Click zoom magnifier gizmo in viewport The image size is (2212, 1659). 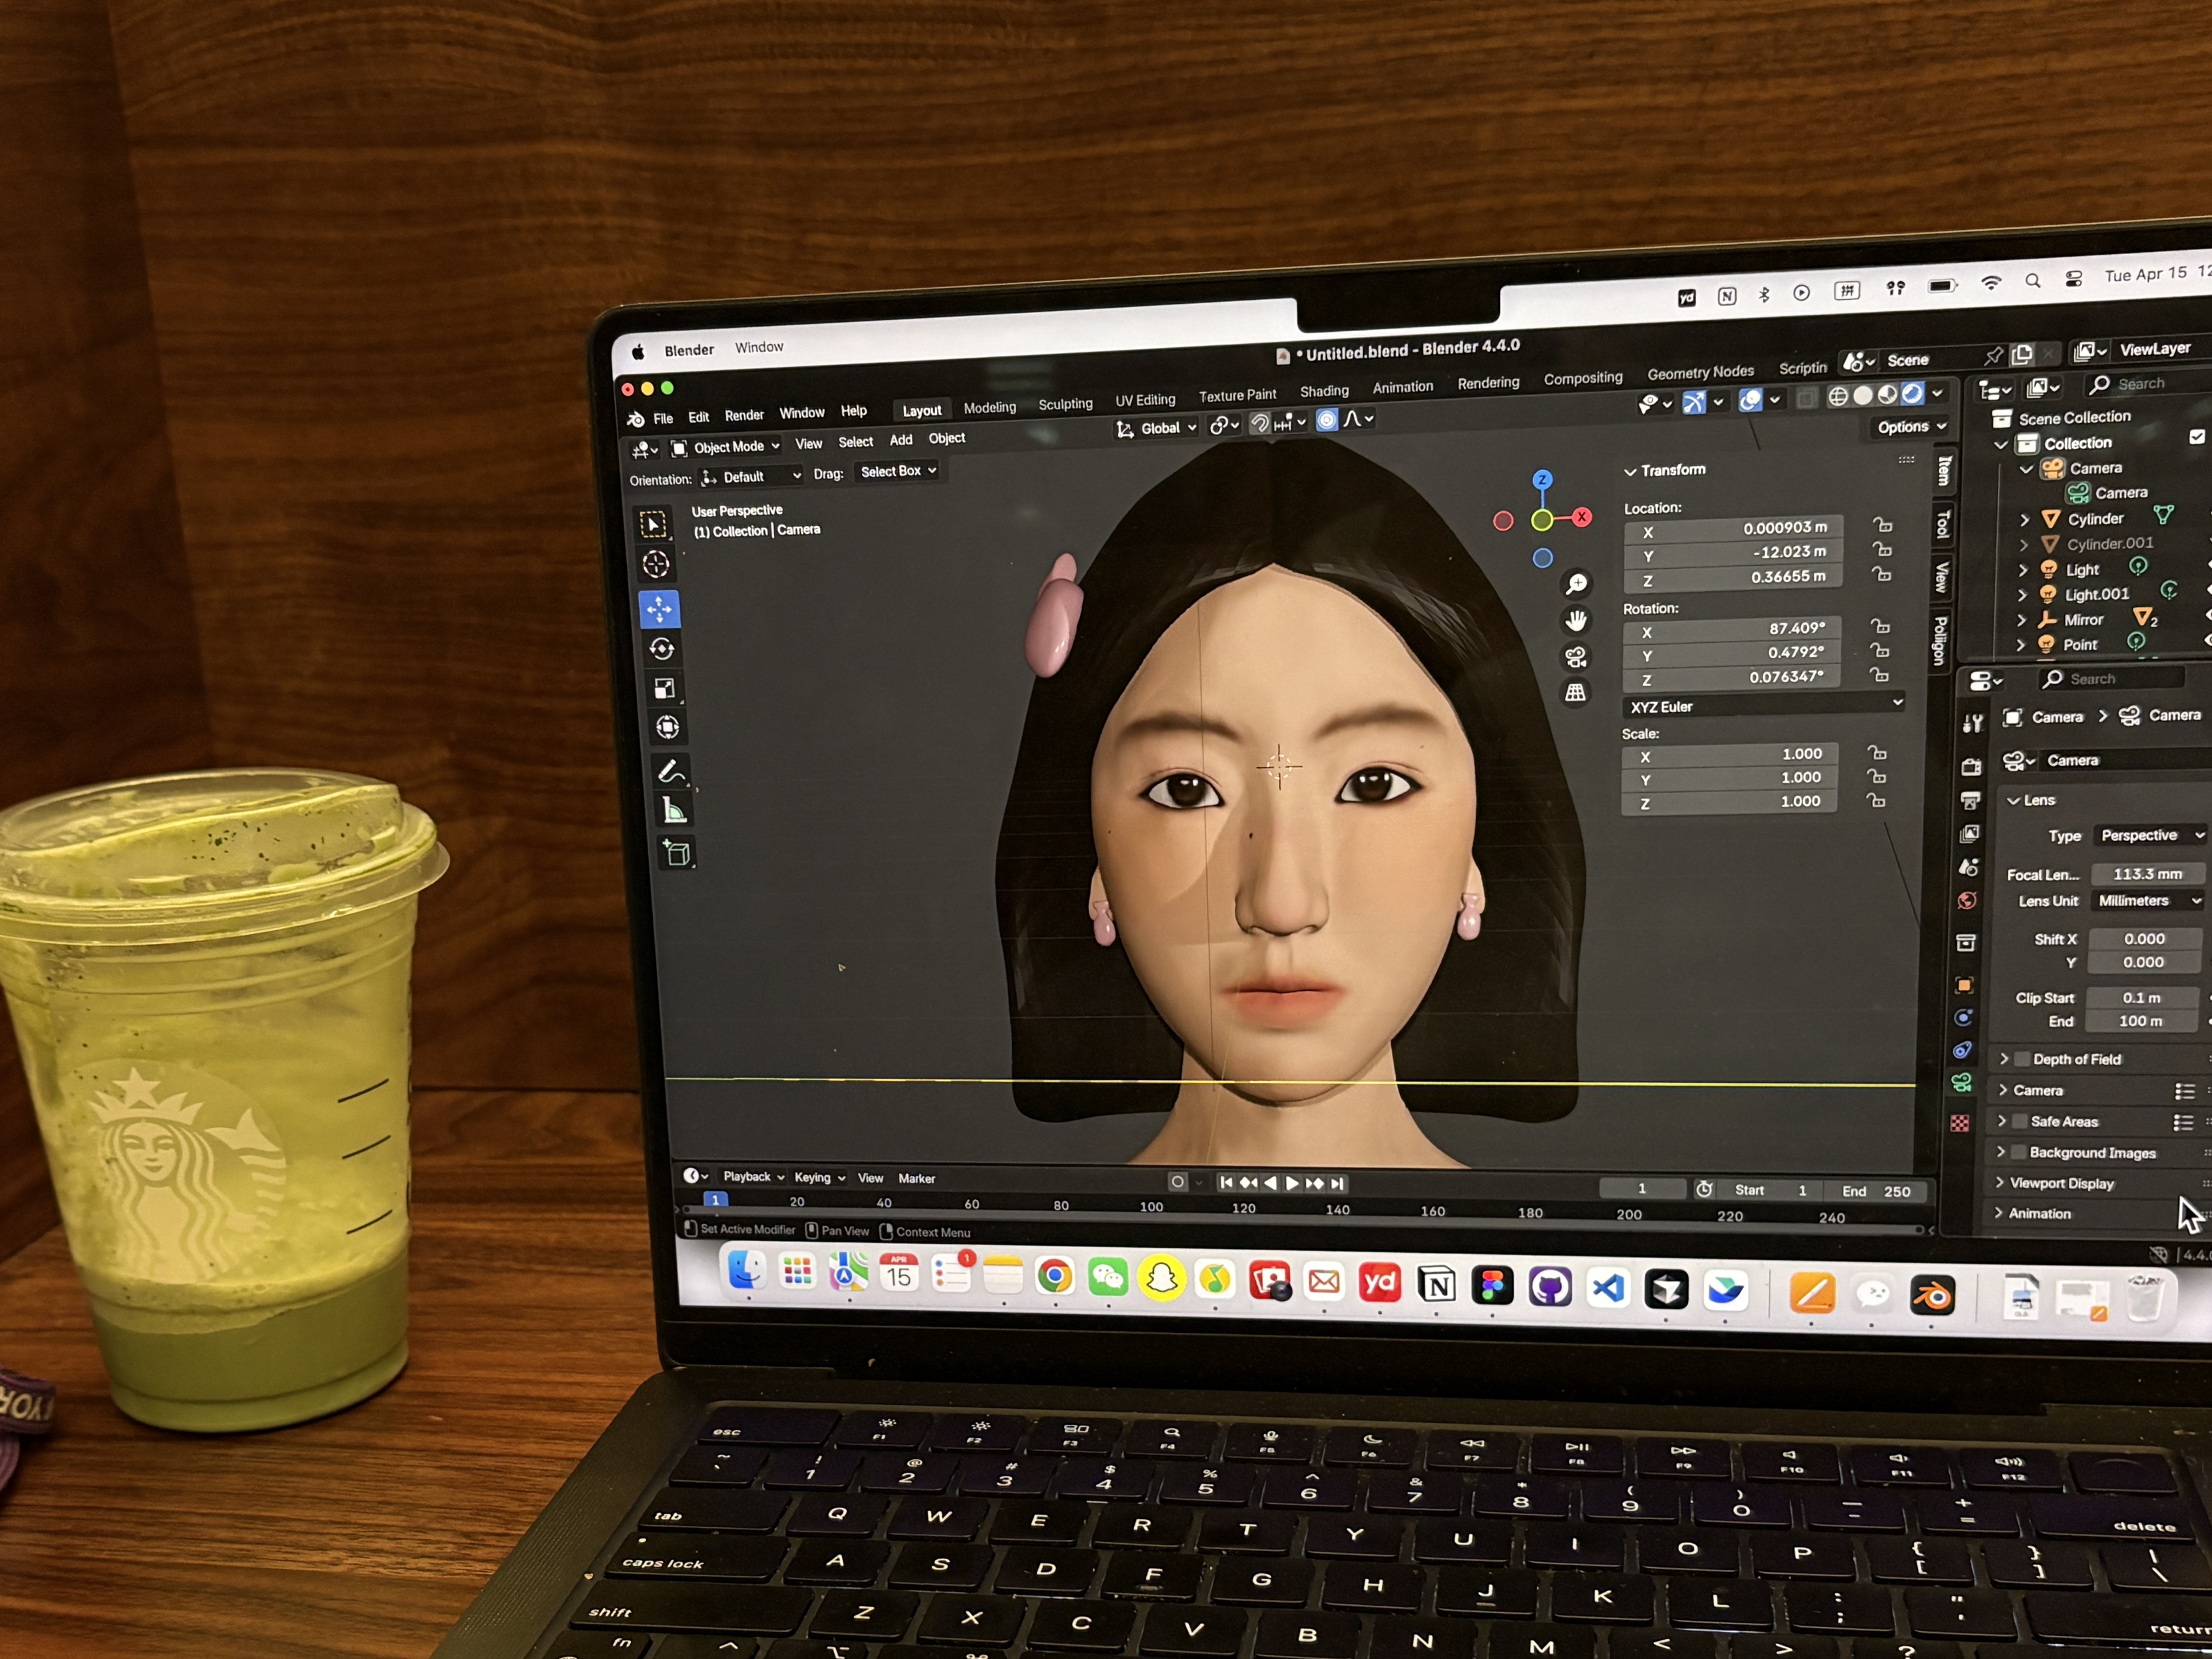click(x=1577, y=584)
